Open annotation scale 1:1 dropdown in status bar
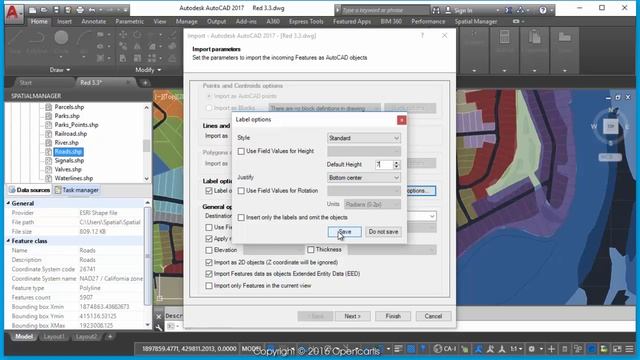The width and height of the screenshot is (640, 360). click(516, 349)
